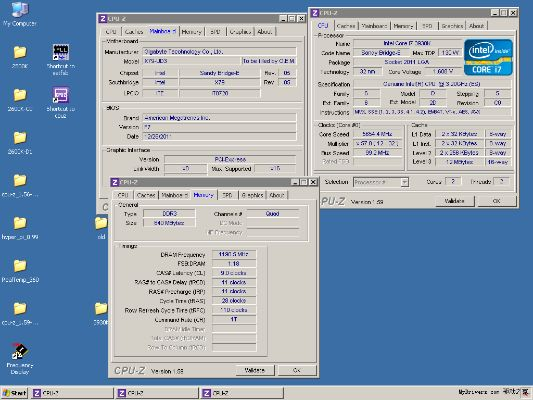Click the Command Rate '1T' value
The image size is (533, 400).
234,319
